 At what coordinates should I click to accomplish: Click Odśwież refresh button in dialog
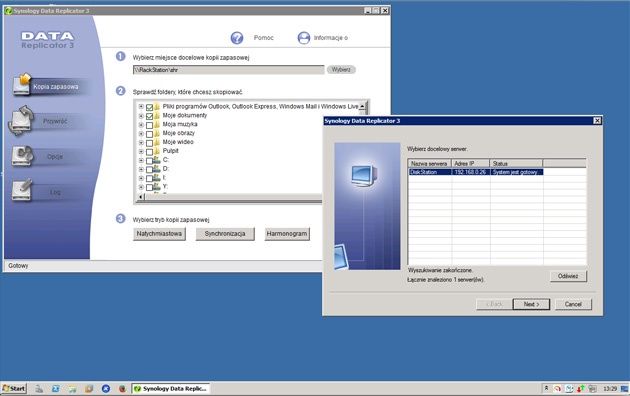tap(568, 276)
